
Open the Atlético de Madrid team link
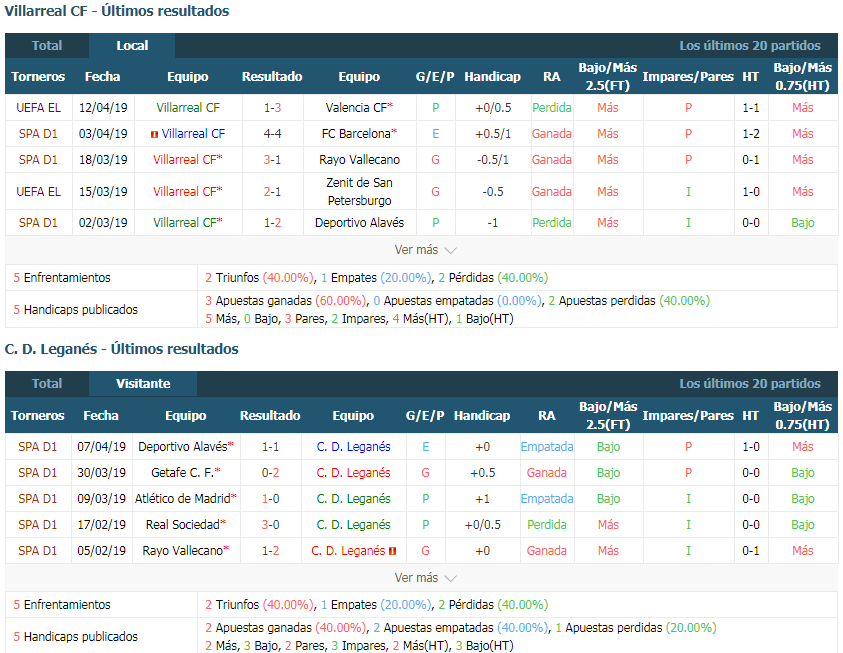point(185,499)
